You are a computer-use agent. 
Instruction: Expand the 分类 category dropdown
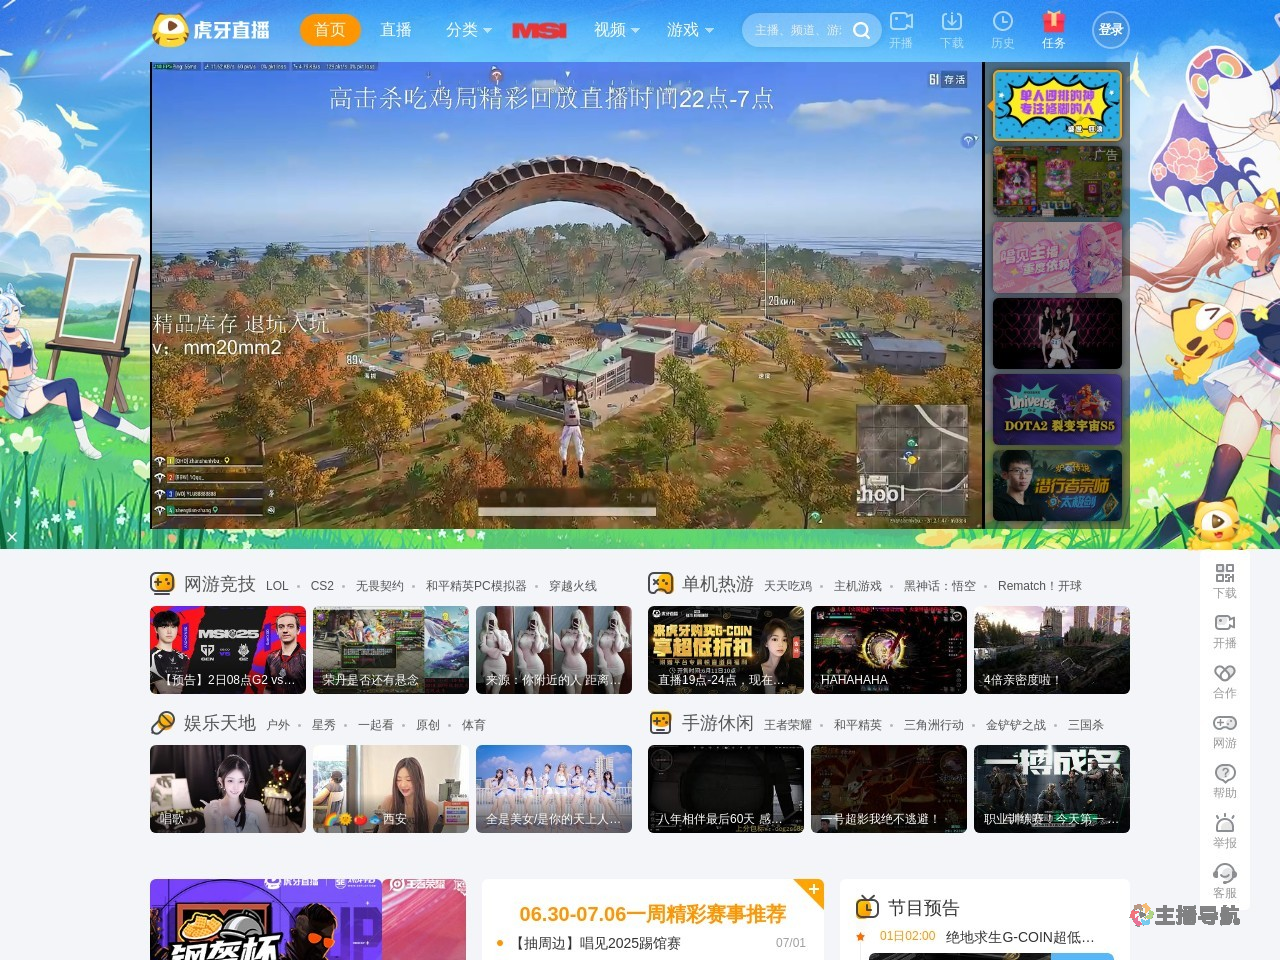[469, 30]
